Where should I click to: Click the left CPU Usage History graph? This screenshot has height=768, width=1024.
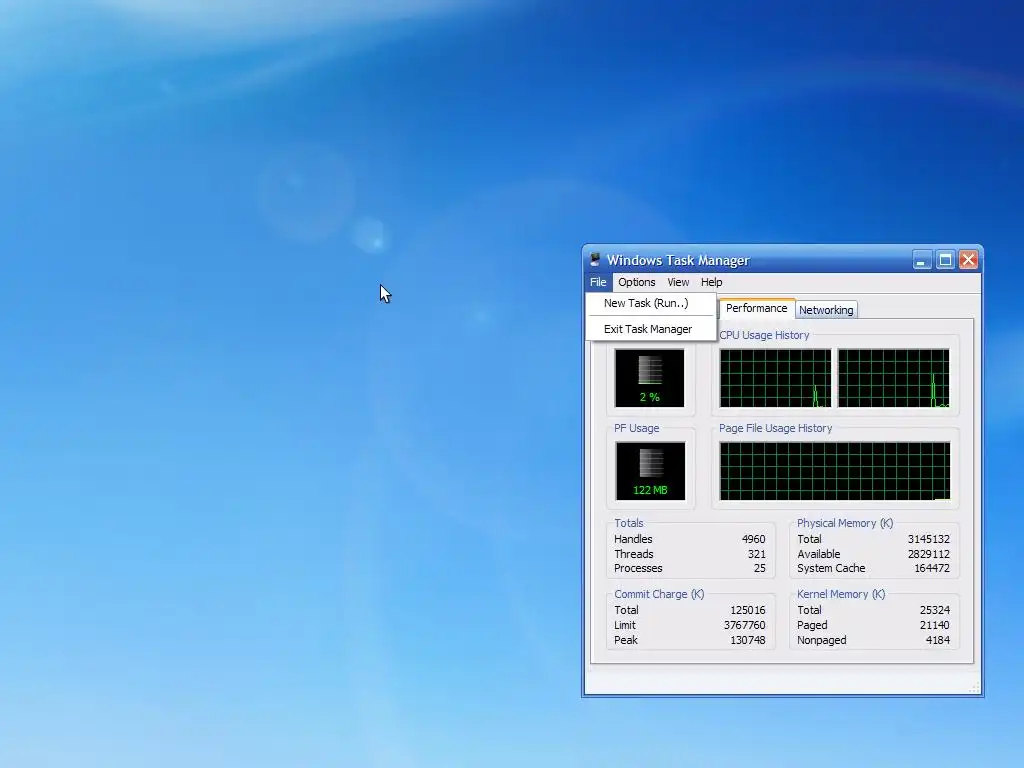775,378
